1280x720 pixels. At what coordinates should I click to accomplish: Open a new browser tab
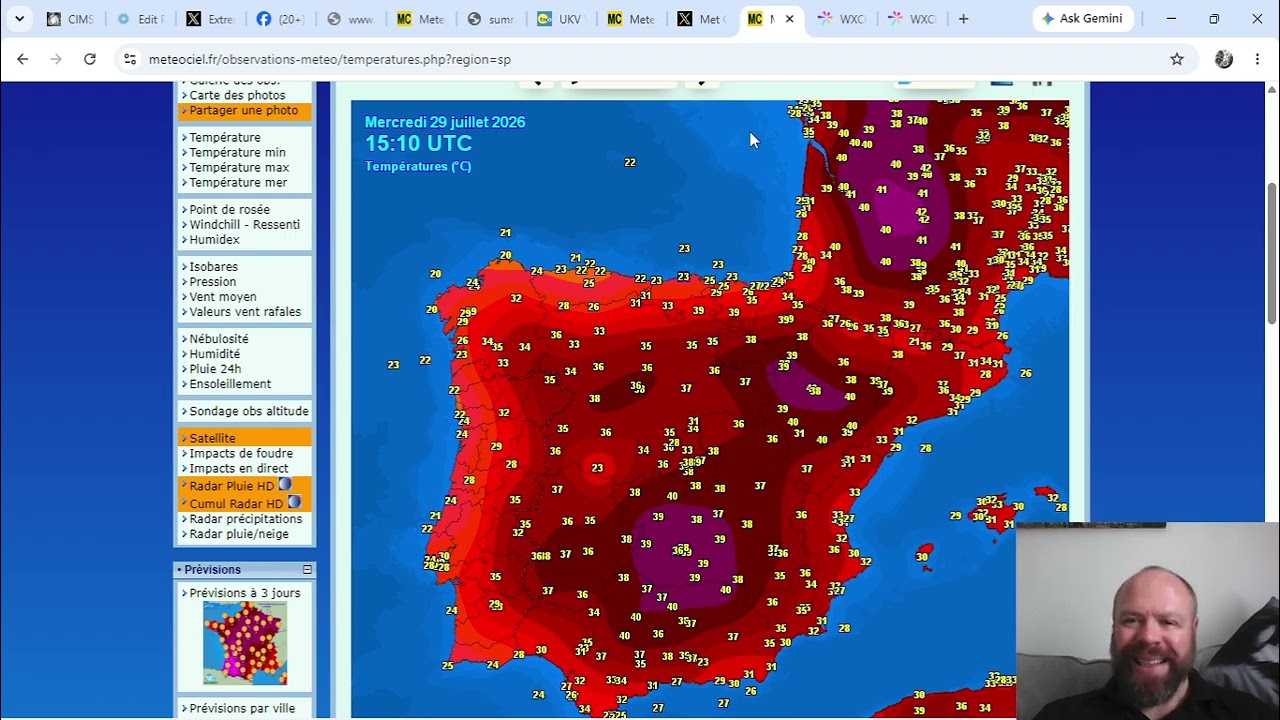(x=963, y=18)
